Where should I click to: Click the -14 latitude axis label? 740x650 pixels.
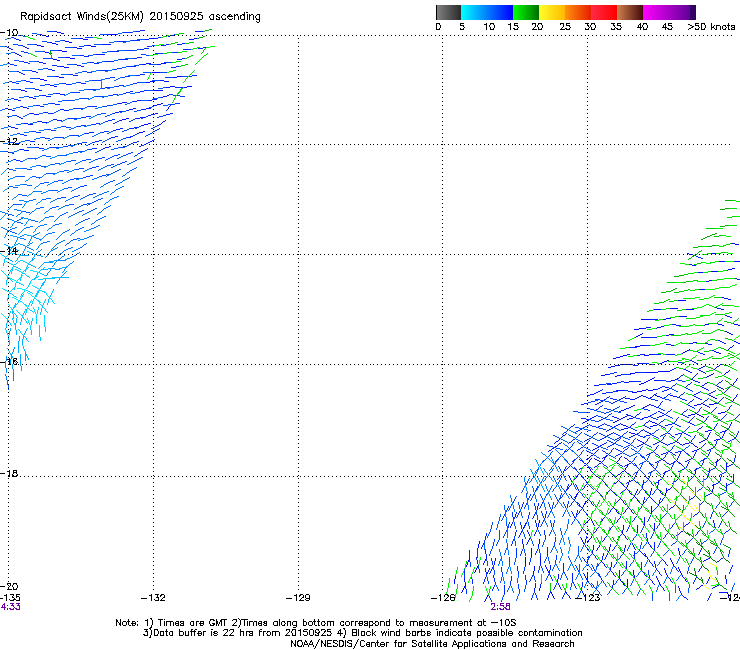click(x=9, y=251)
